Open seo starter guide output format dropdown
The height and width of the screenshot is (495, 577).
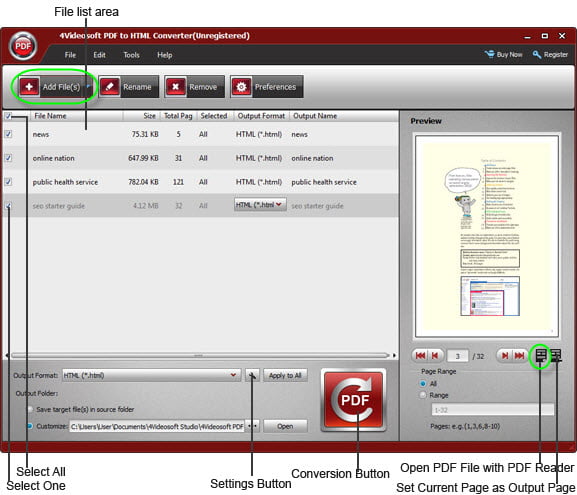click(x=279, y=205)
